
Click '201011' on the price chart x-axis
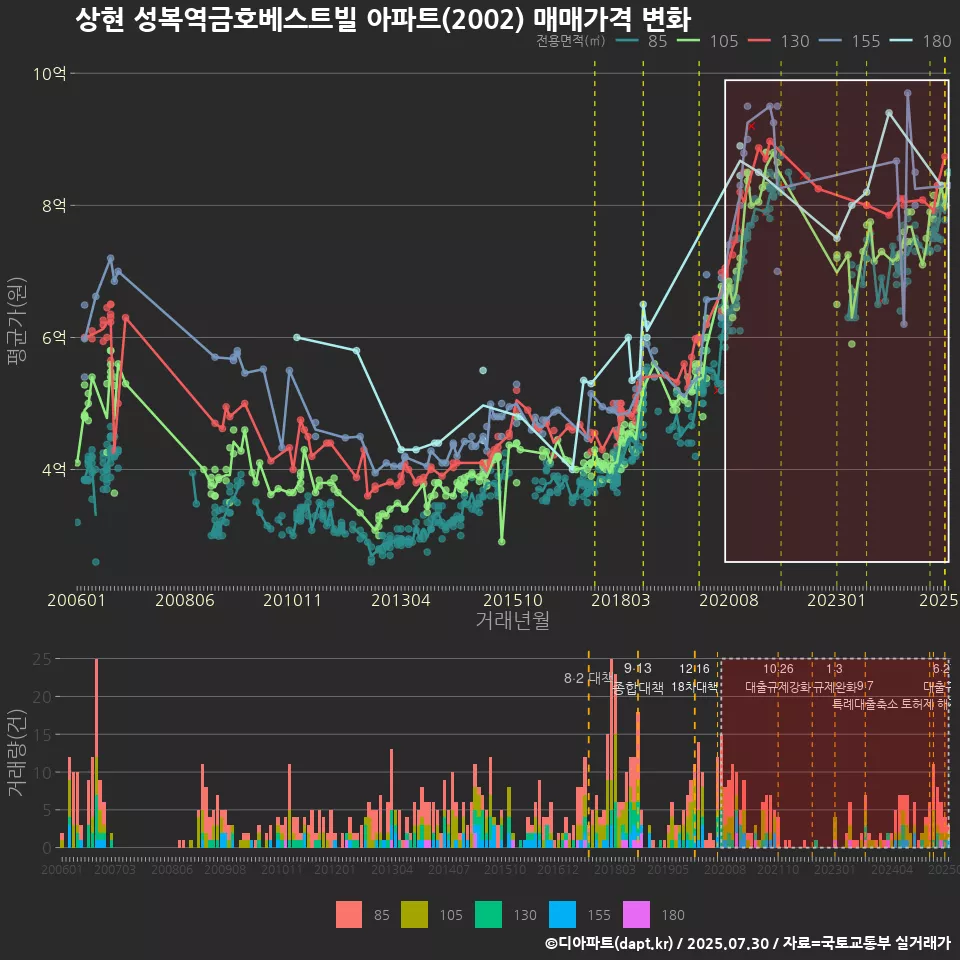pos(293,600)
